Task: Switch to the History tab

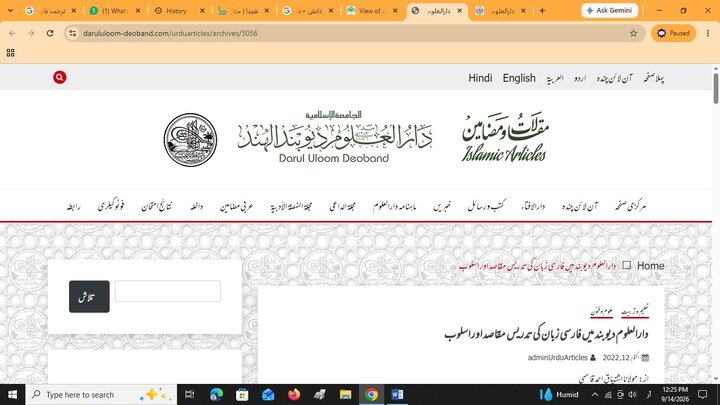Action: [176, 11]
